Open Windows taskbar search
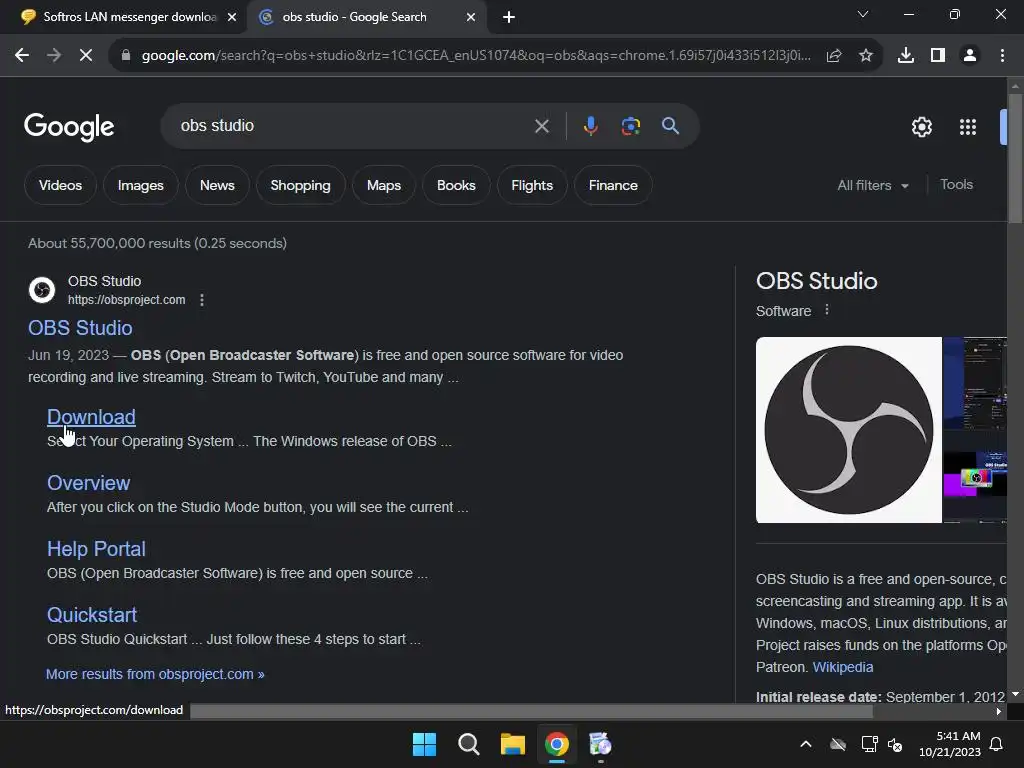 point(468,744)
